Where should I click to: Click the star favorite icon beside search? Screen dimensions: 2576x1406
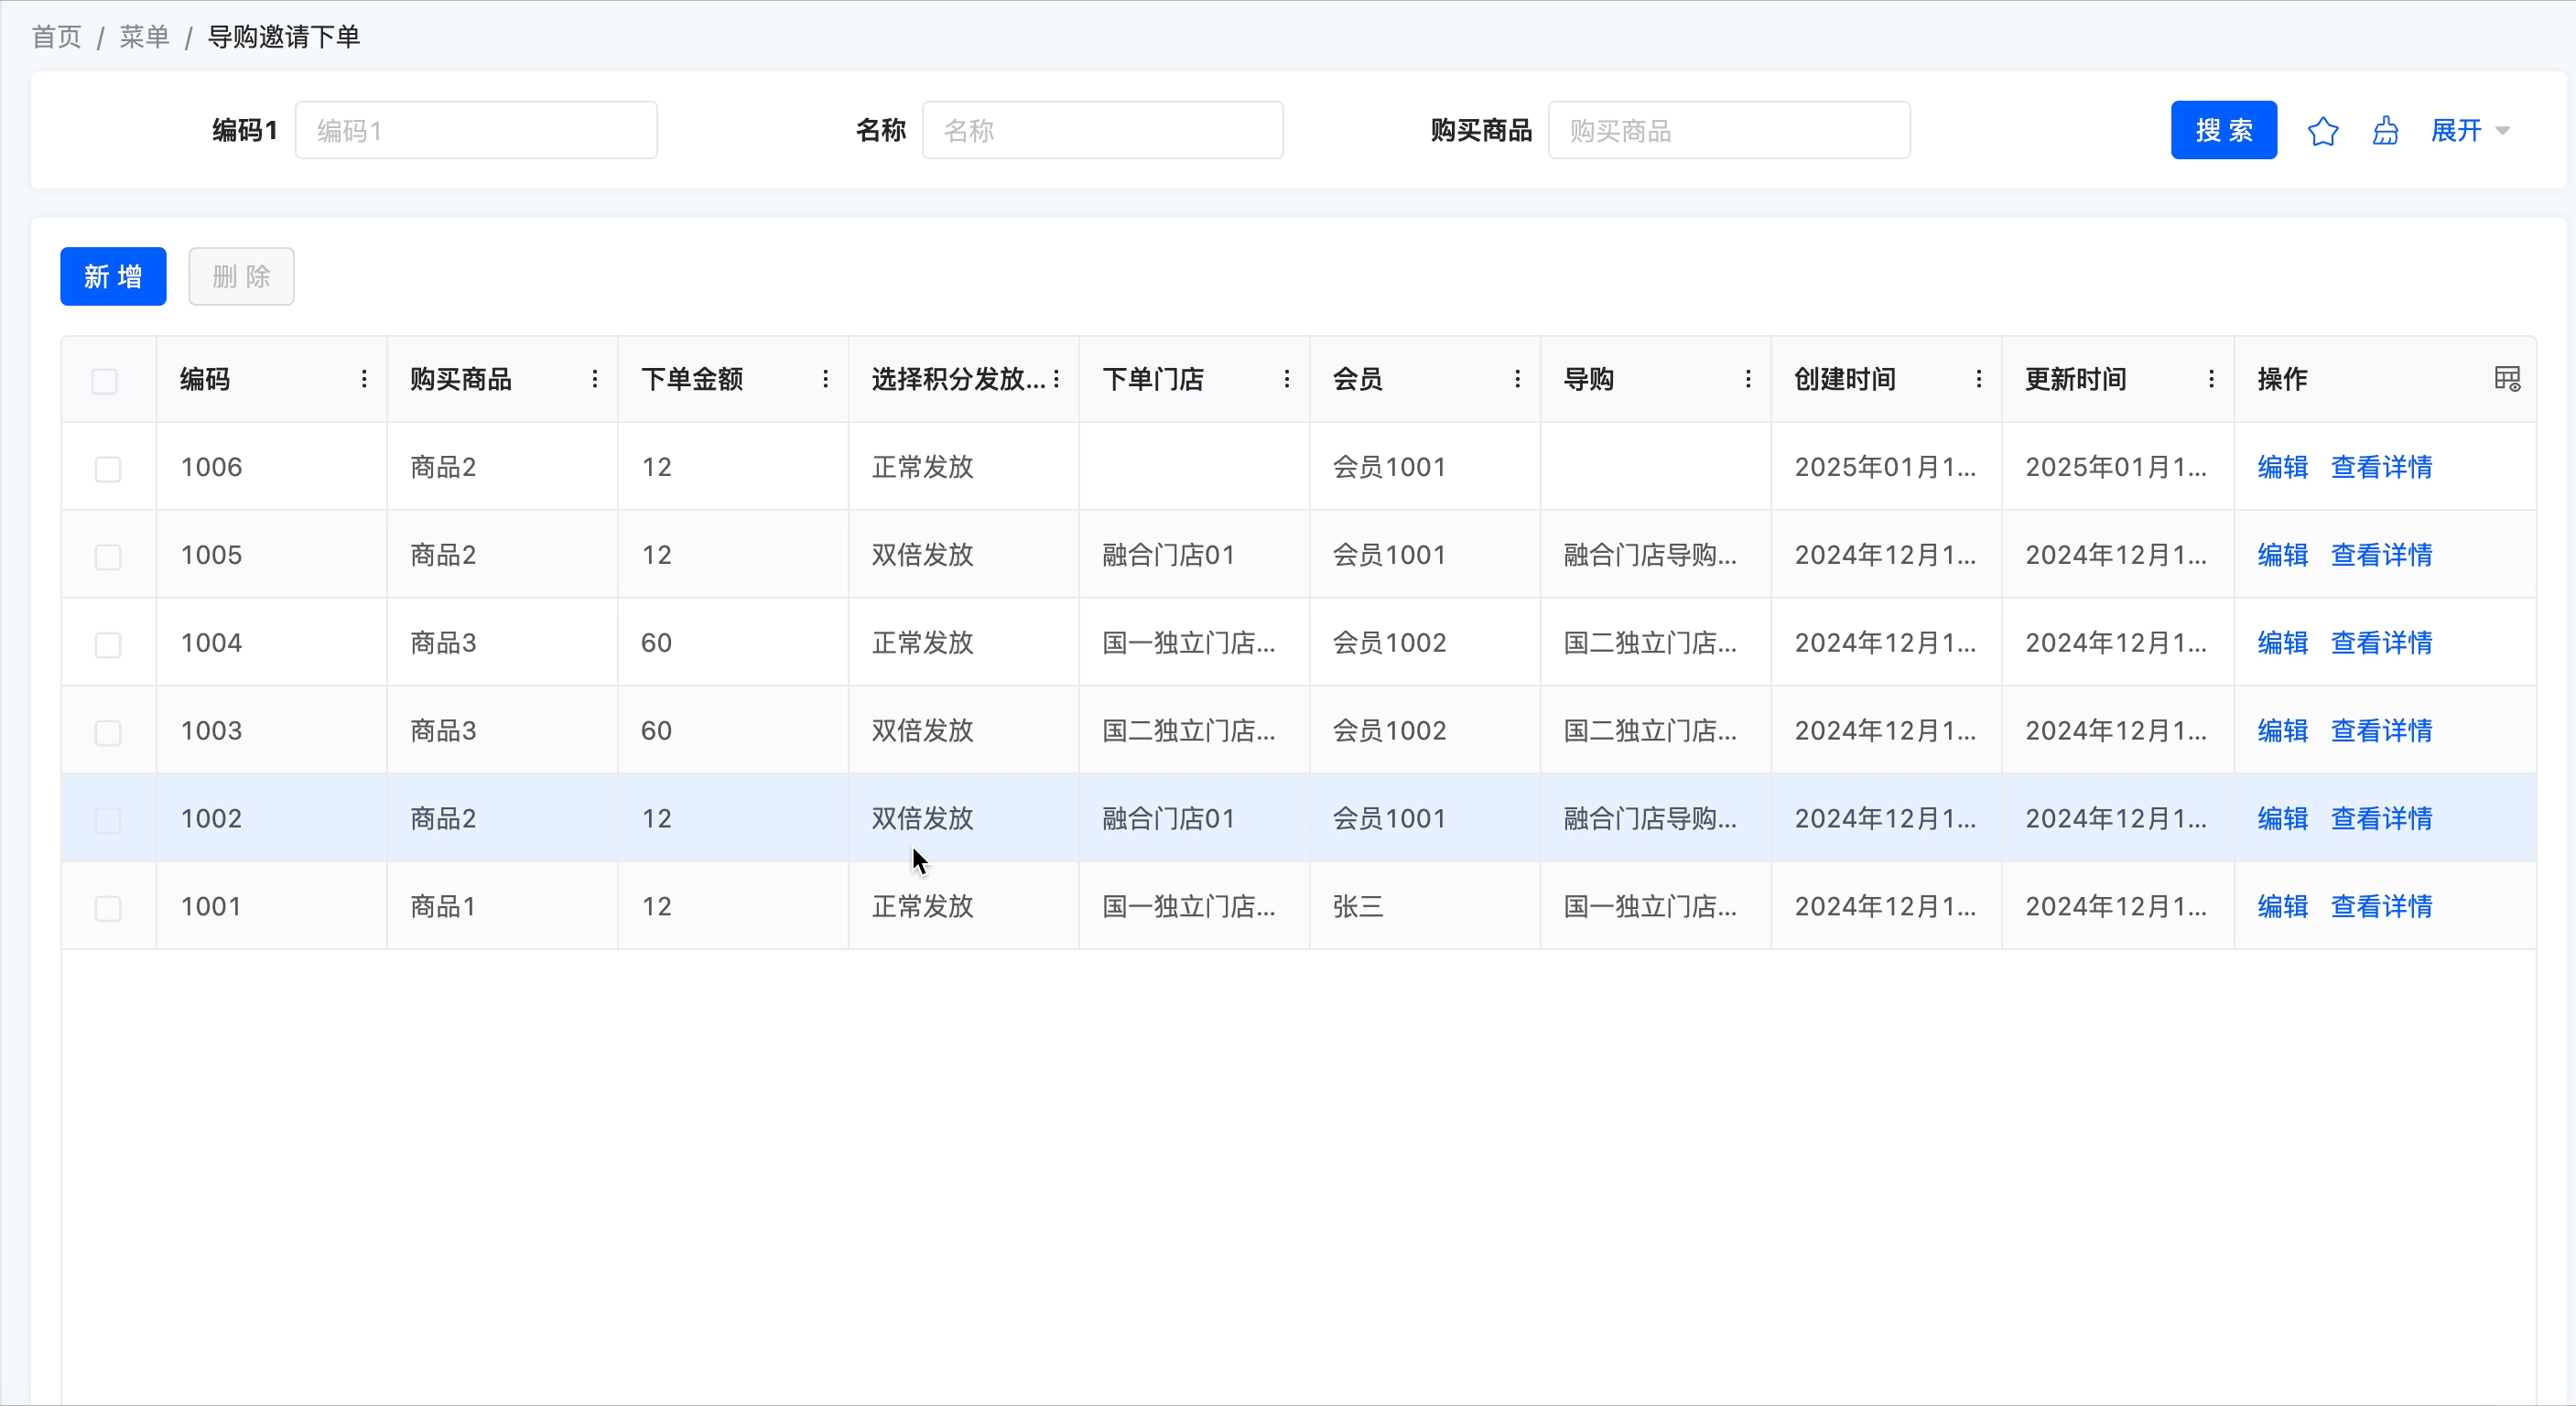click(2322, 131)
